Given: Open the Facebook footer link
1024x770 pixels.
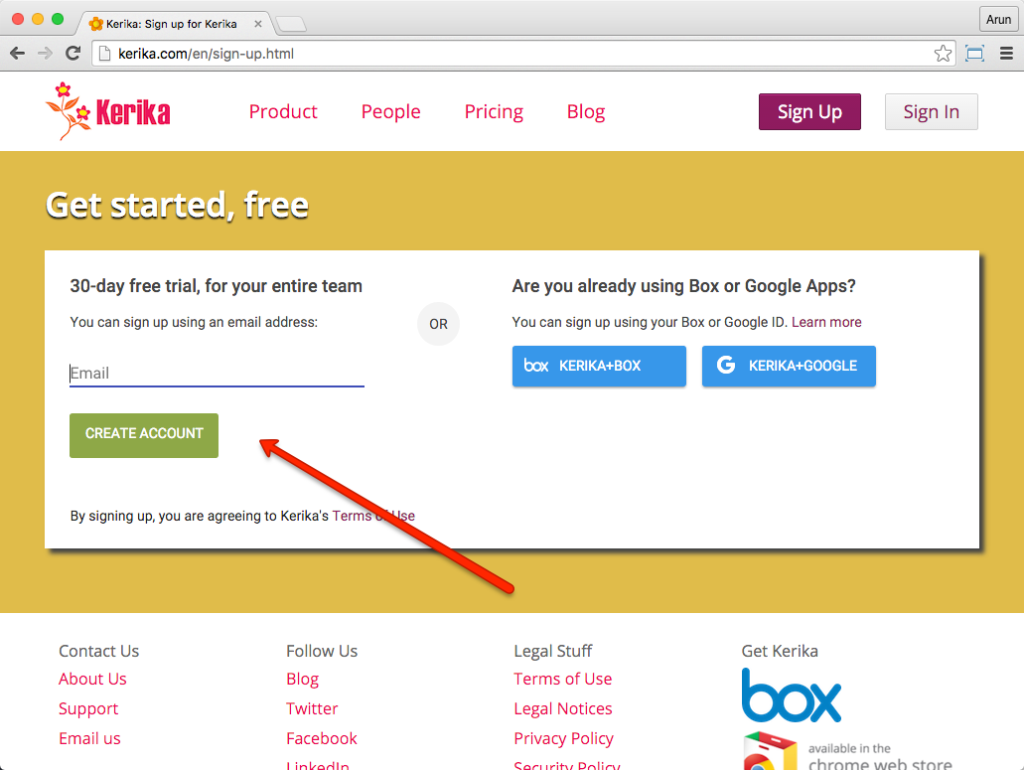Looking at the screenshot, I should 321,738.
